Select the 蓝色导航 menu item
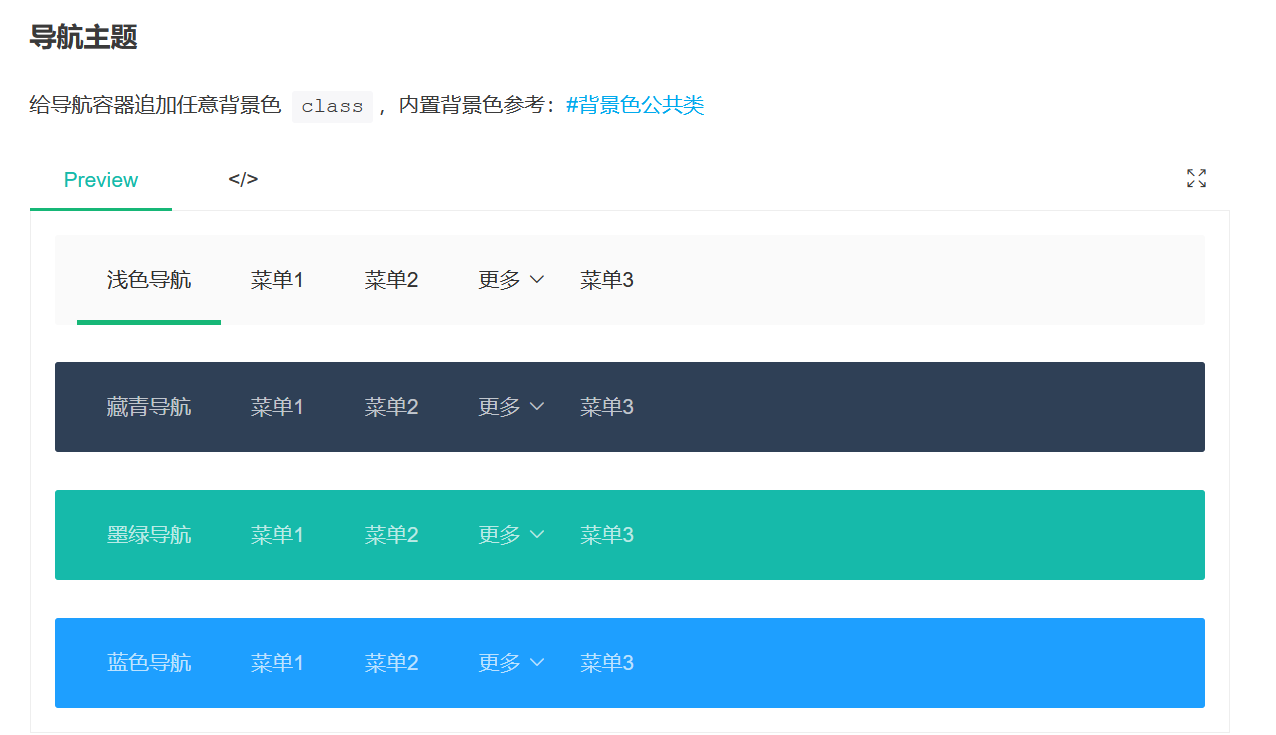The width and height of the screenshot is (1276, 735). pos(148,662)
